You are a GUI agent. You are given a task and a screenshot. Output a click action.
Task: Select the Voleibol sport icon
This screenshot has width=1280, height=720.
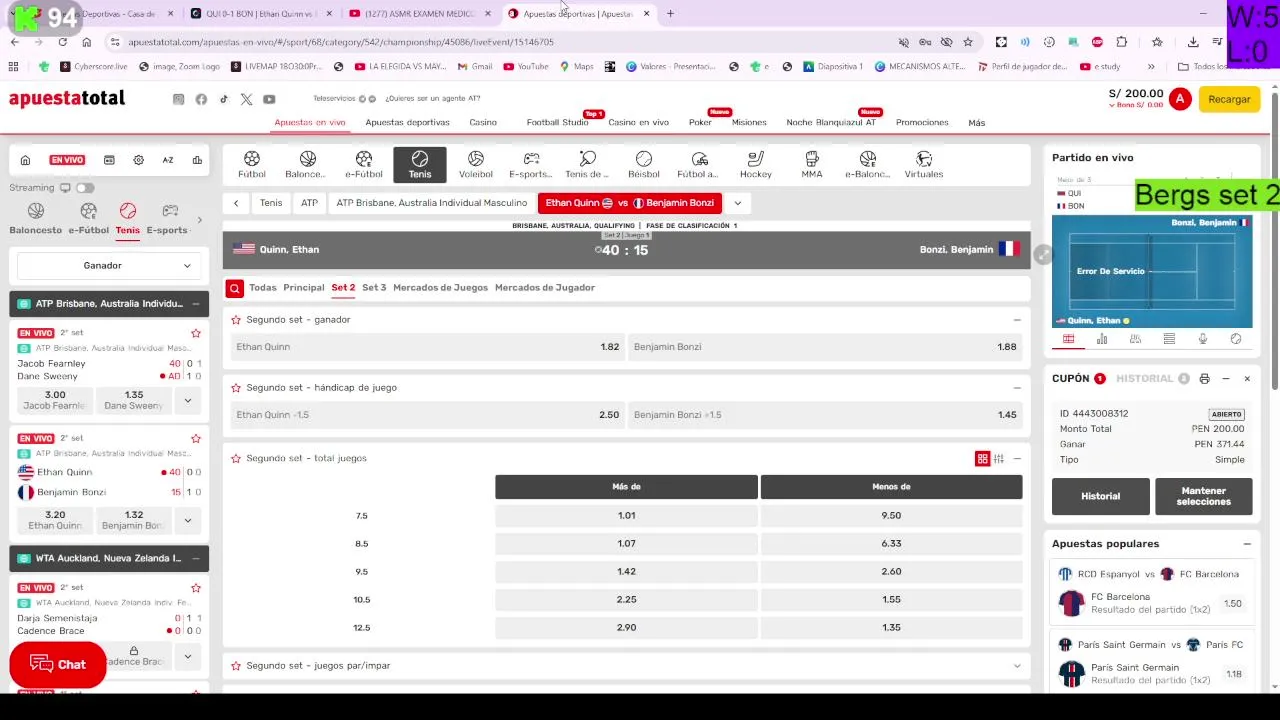[476, 164]
